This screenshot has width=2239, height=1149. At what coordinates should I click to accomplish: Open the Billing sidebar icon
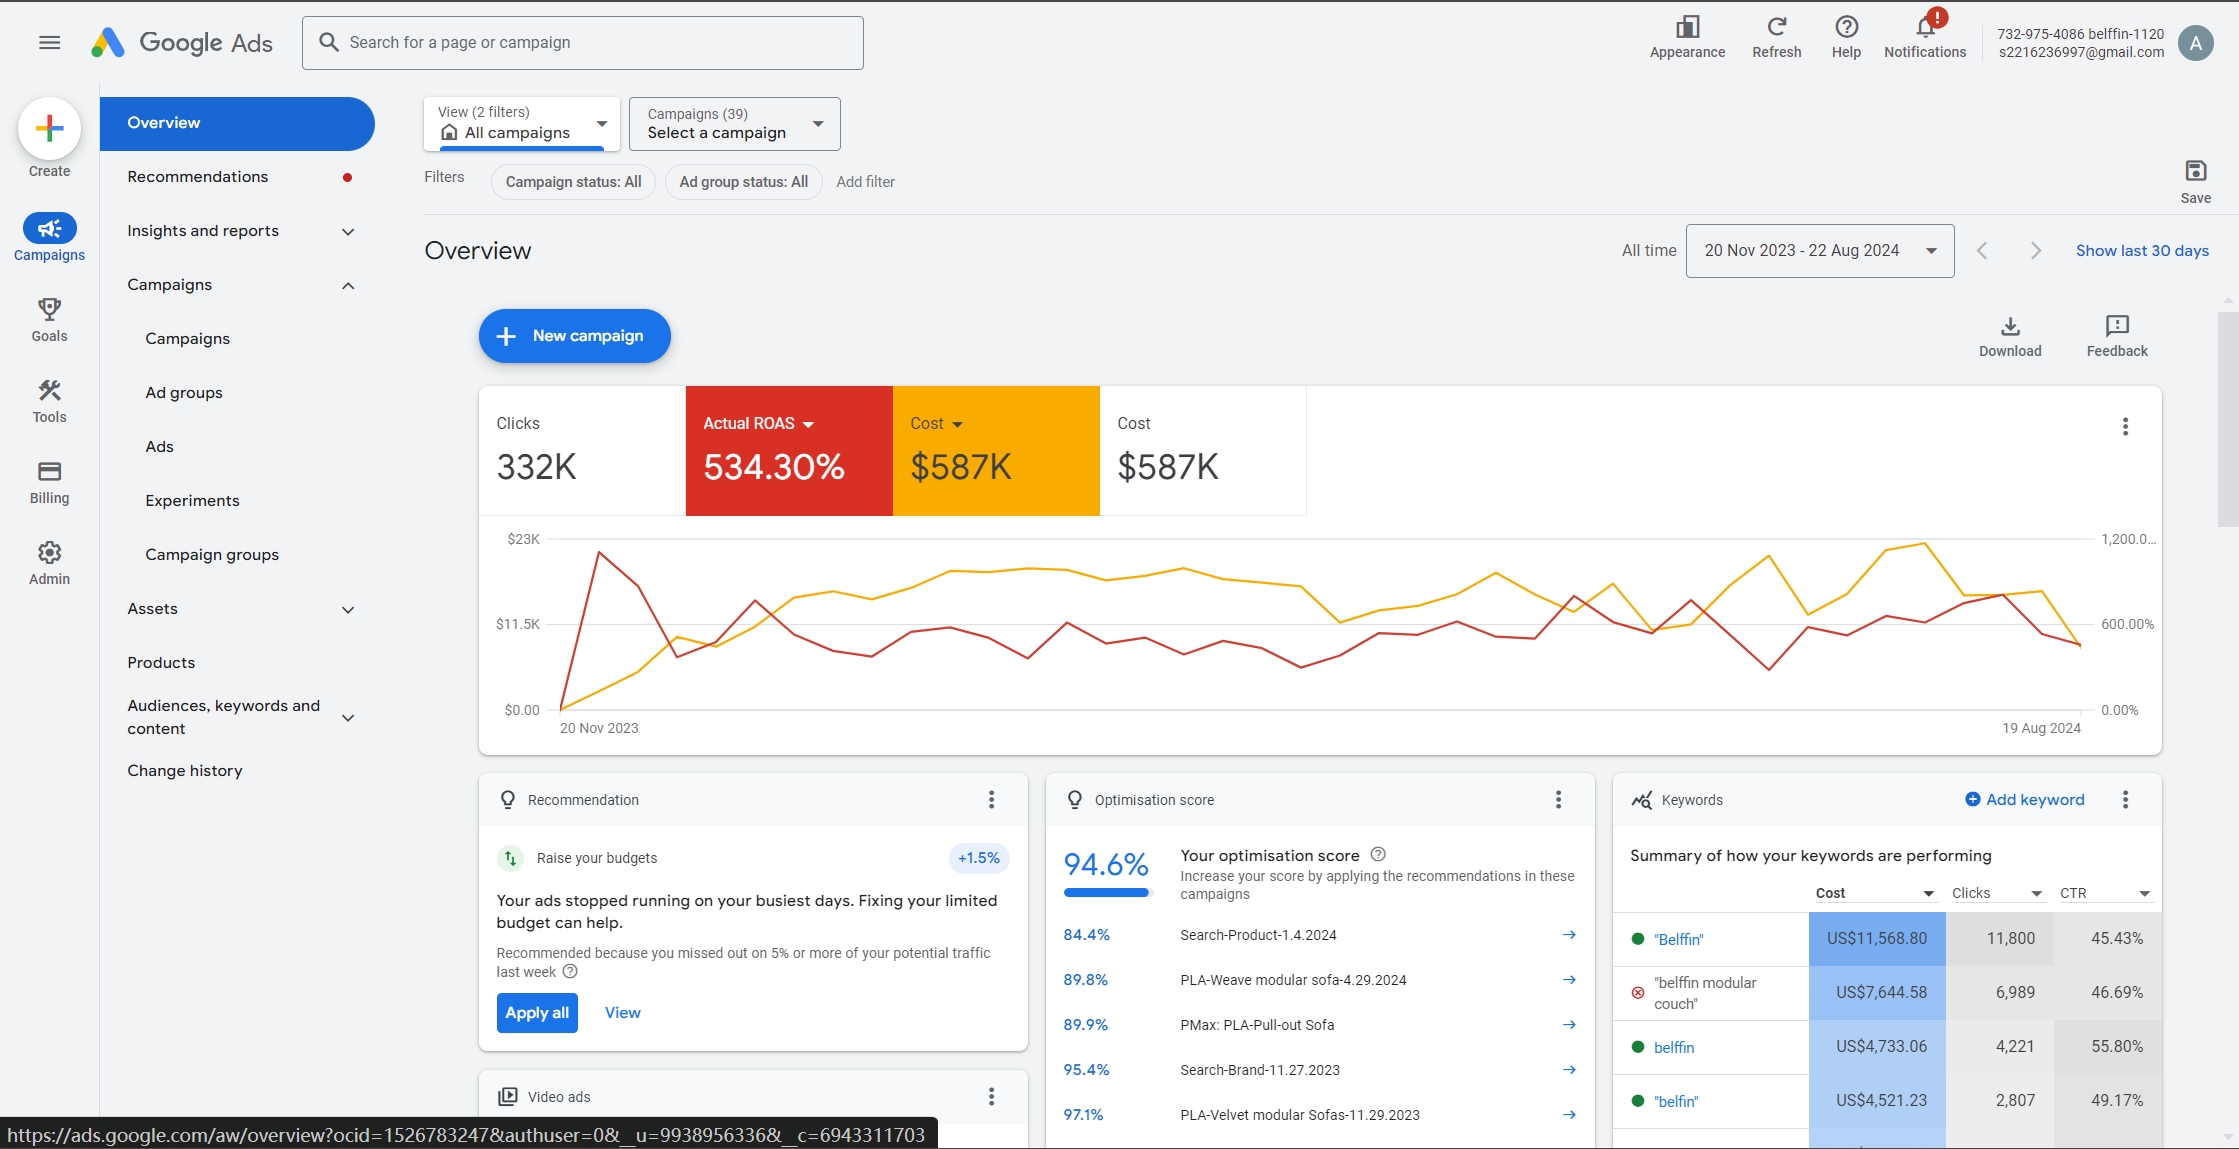49,472
